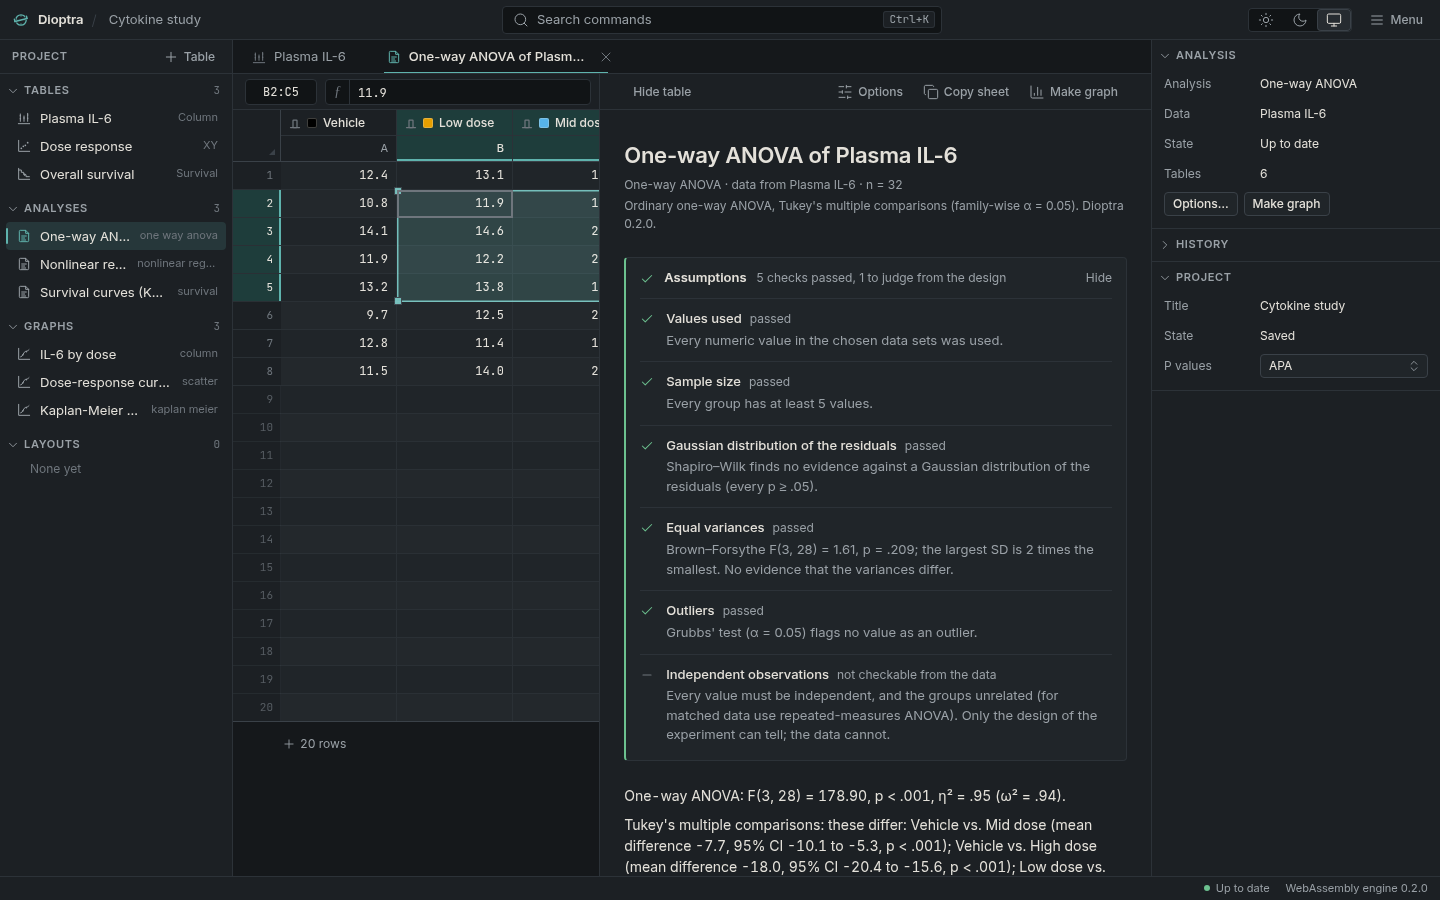
Task: Click the Cytokine study breadcrumb
Action: (x=155, y=20)
